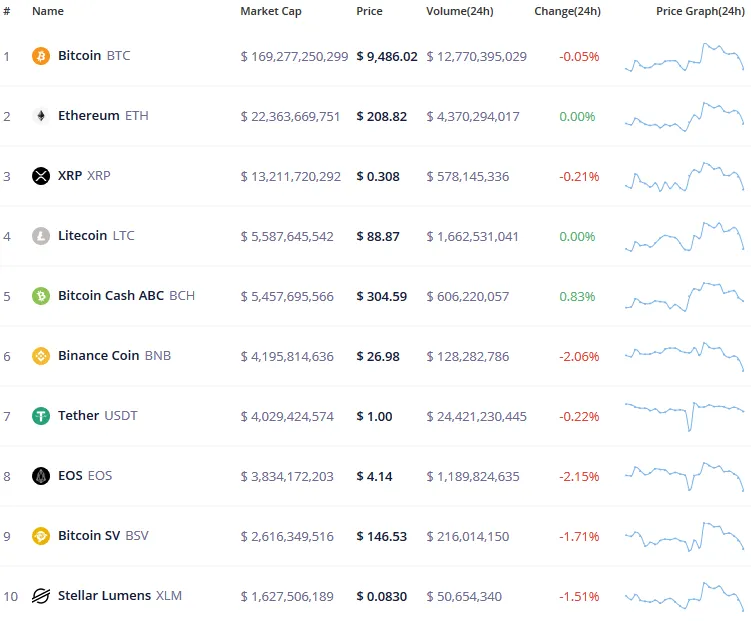Open the Bitcoin SV name link
This screenshot has width=751, height=621.
pos(89,535)
